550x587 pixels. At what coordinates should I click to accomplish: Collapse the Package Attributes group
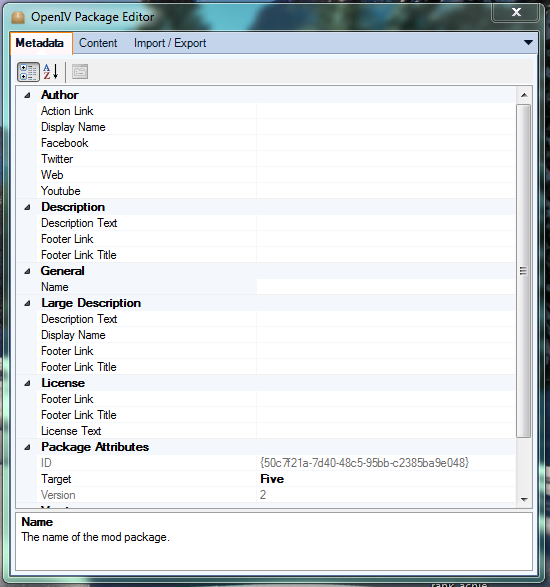pos(27,447)
